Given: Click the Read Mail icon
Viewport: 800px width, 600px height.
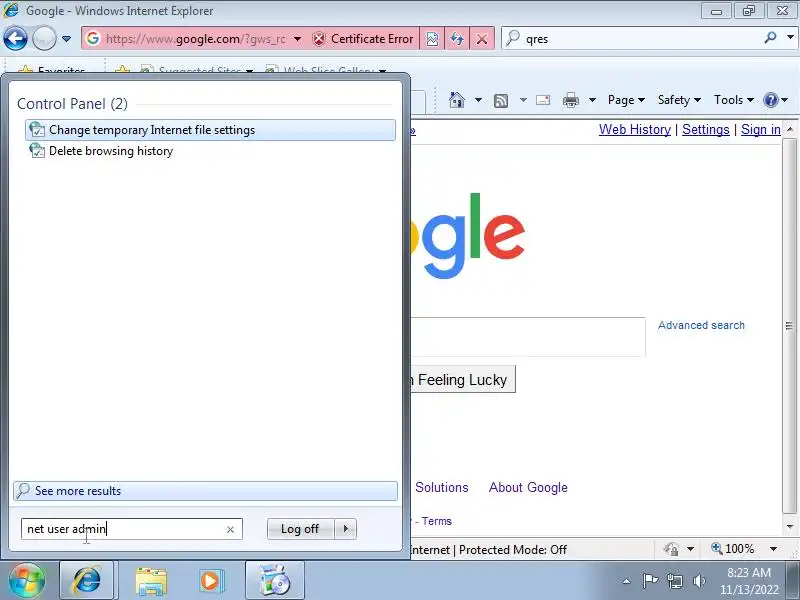Looking at the screenshot, I should [x=543, y=100].
